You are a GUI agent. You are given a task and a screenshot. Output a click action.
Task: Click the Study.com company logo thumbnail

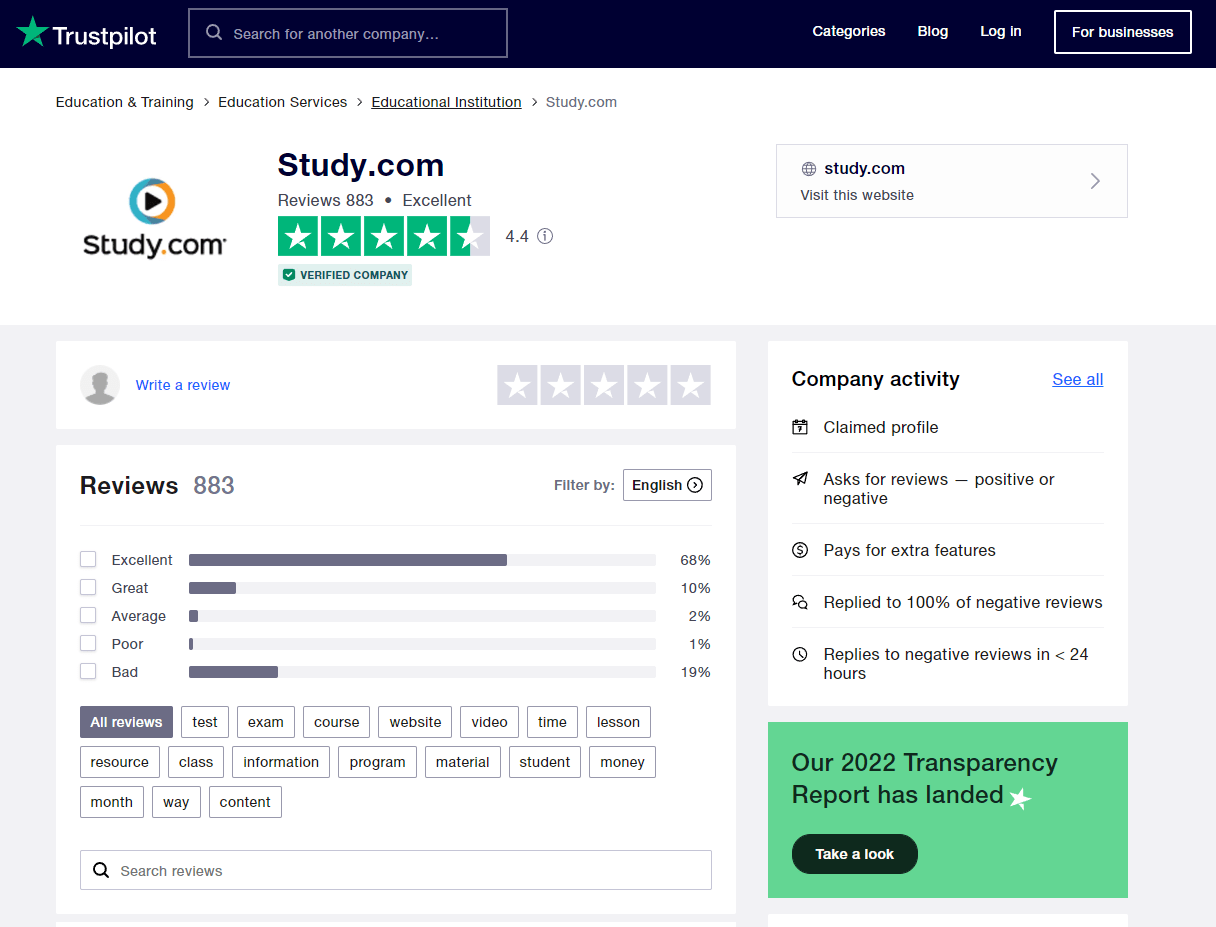pos(154,218)
